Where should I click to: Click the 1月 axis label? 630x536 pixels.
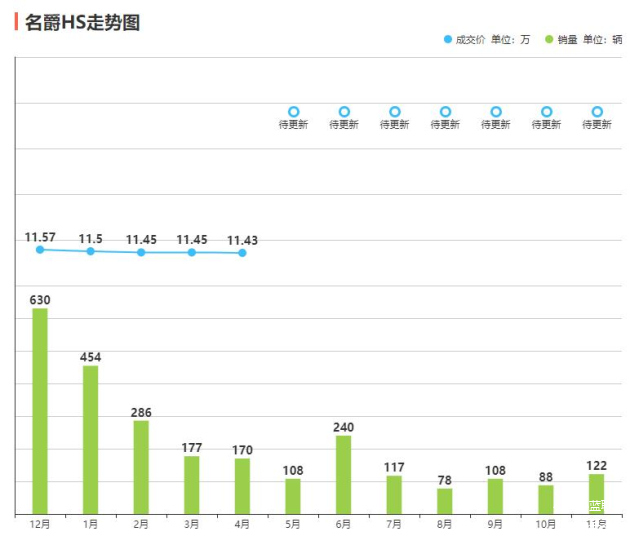click(x=90, y=524)
